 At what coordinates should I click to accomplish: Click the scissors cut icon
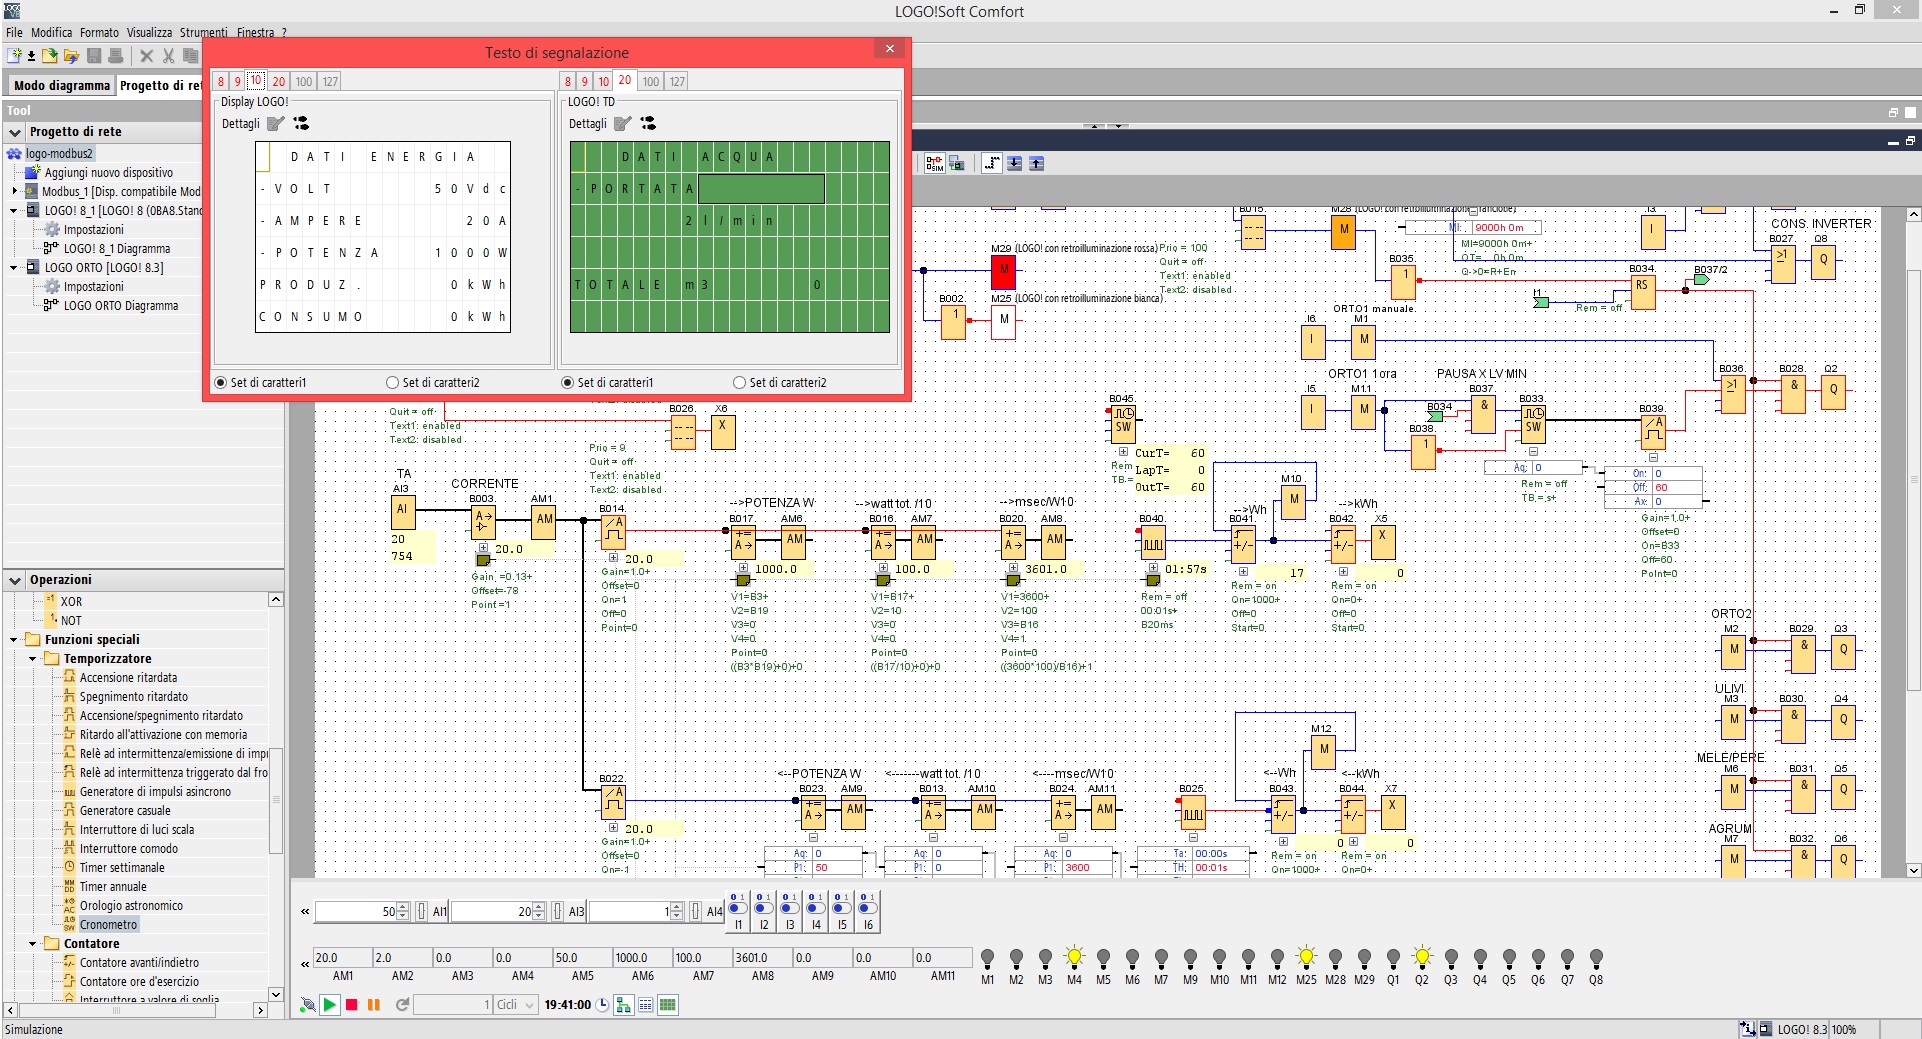click(x=168, y=56)
